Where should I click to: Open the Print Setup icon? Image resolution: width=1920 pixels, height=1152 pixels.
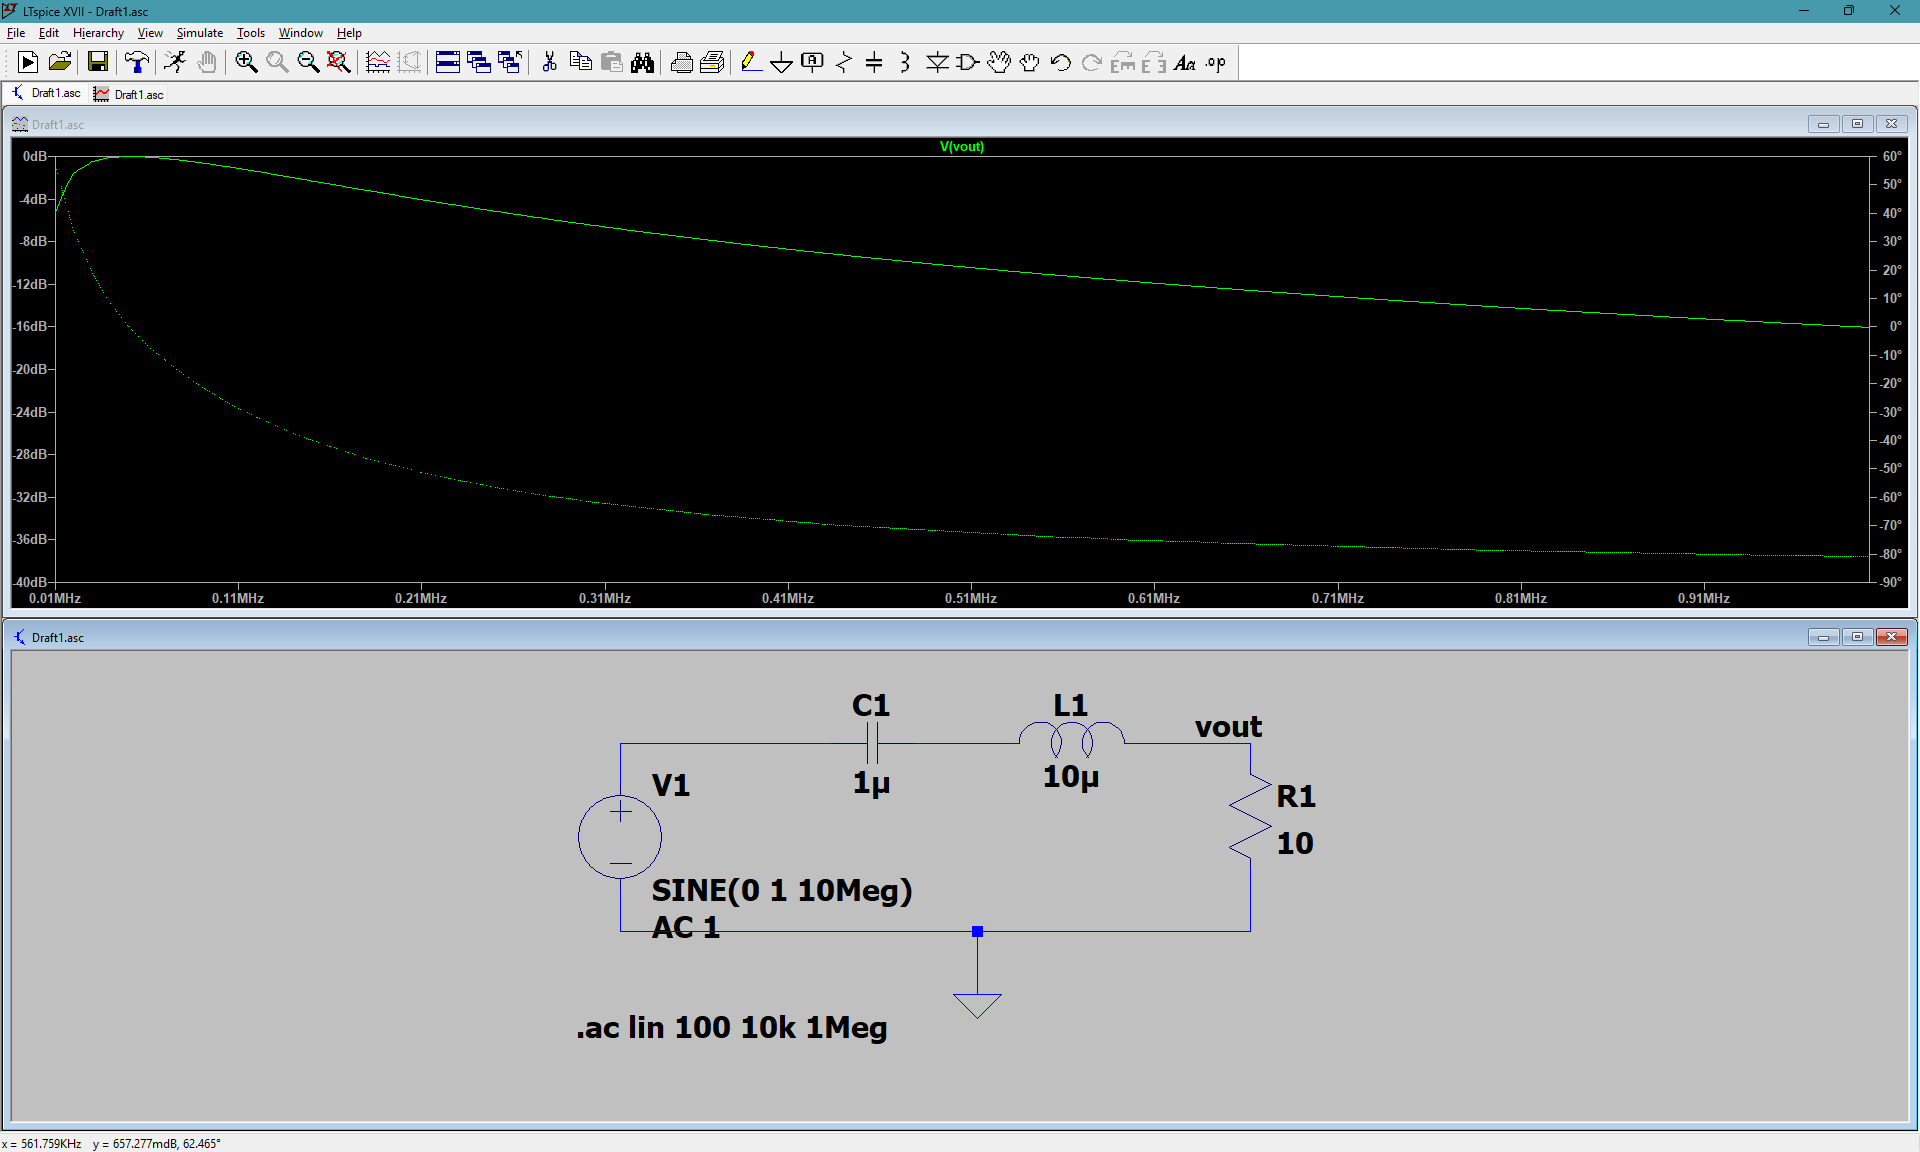click(712, 62)
